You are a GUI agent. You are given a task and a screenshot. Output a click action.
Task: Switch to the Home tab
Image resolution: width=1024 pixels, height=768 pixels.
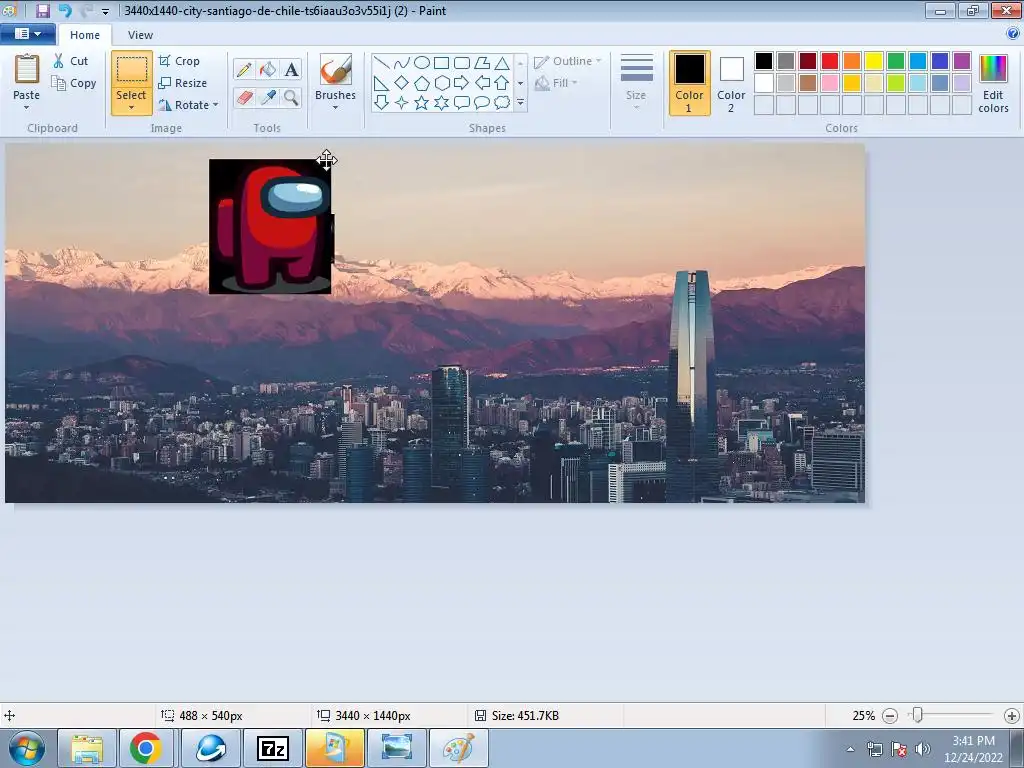[x=85, y=35]
